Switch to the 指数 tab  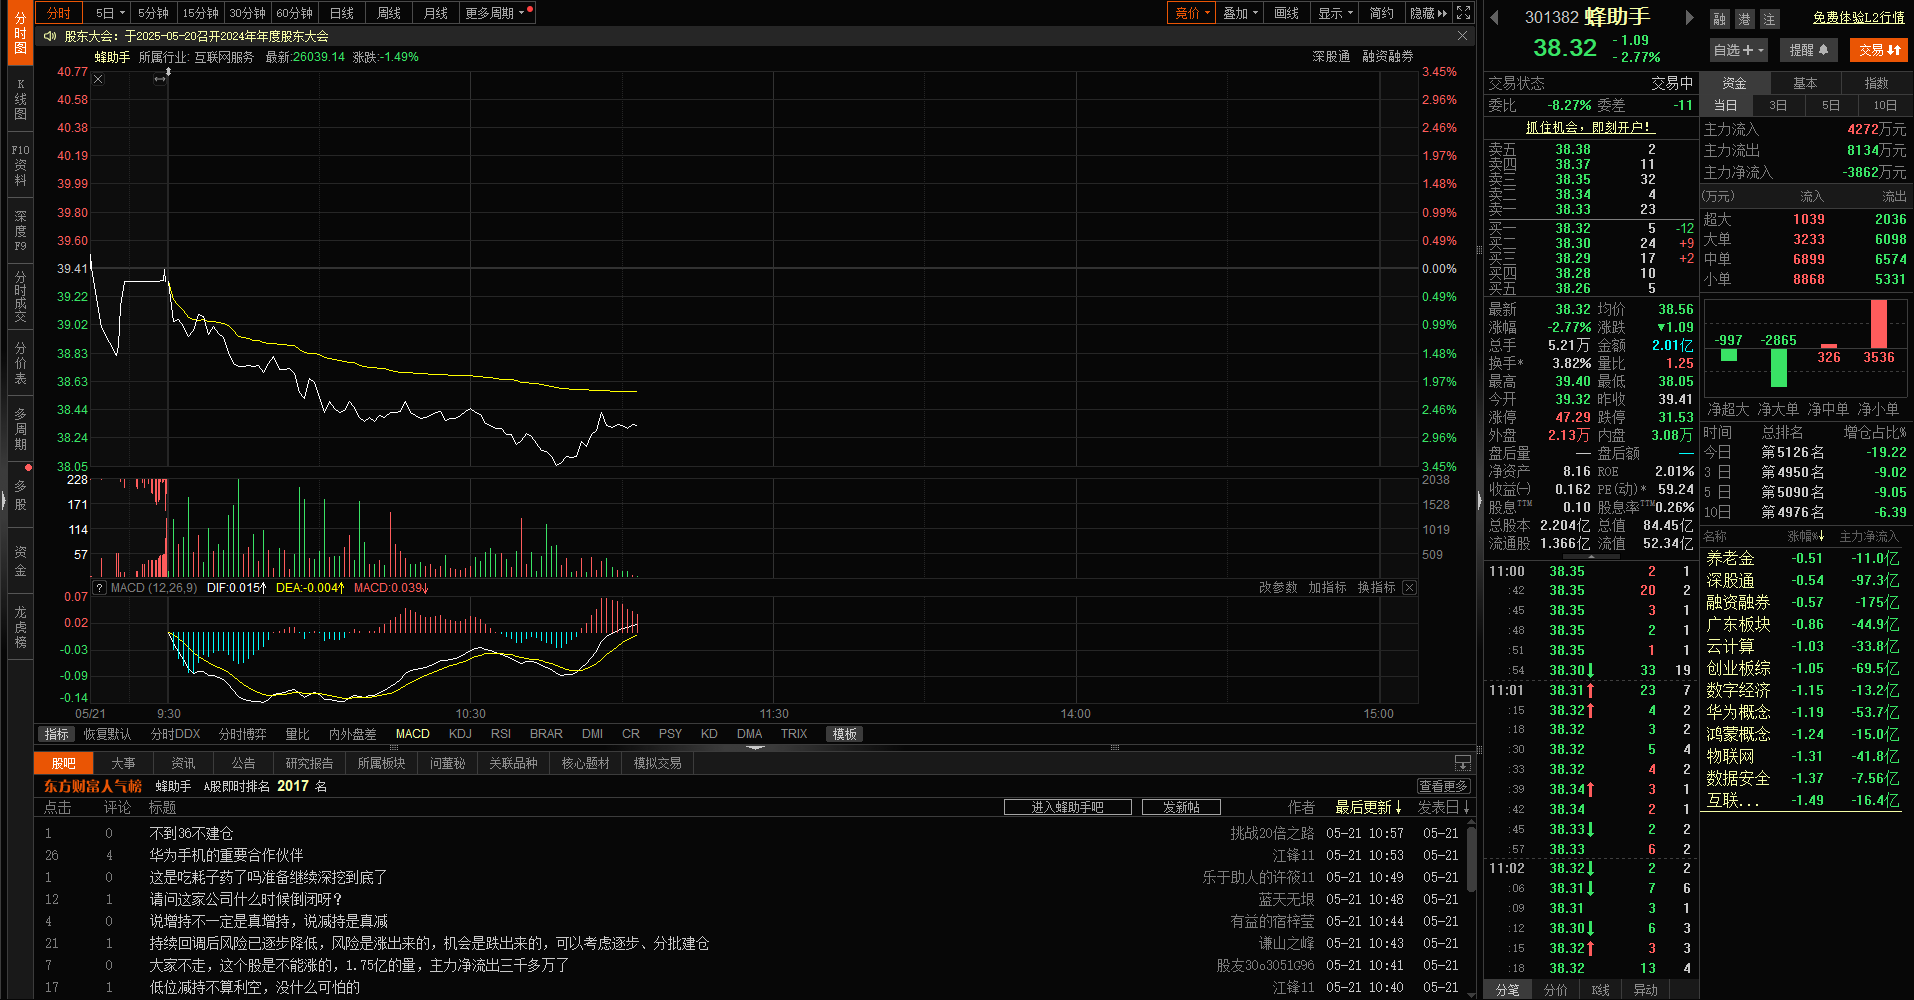coord(1876,83)
